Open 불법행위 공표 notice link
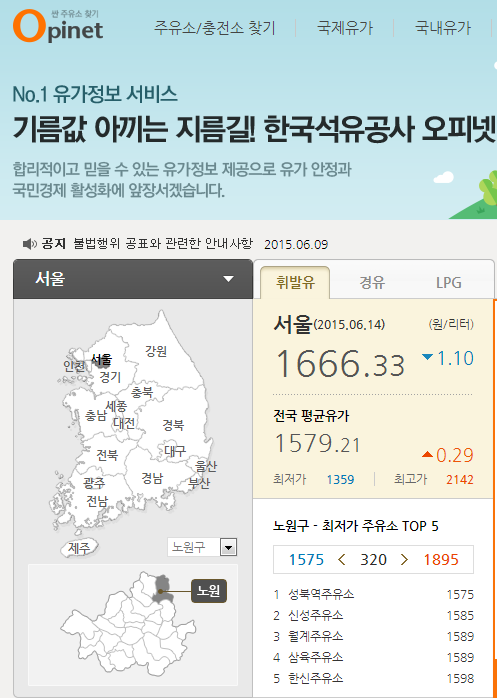The image size is (497, 698). pyautogui.click(x=163, y=243)
